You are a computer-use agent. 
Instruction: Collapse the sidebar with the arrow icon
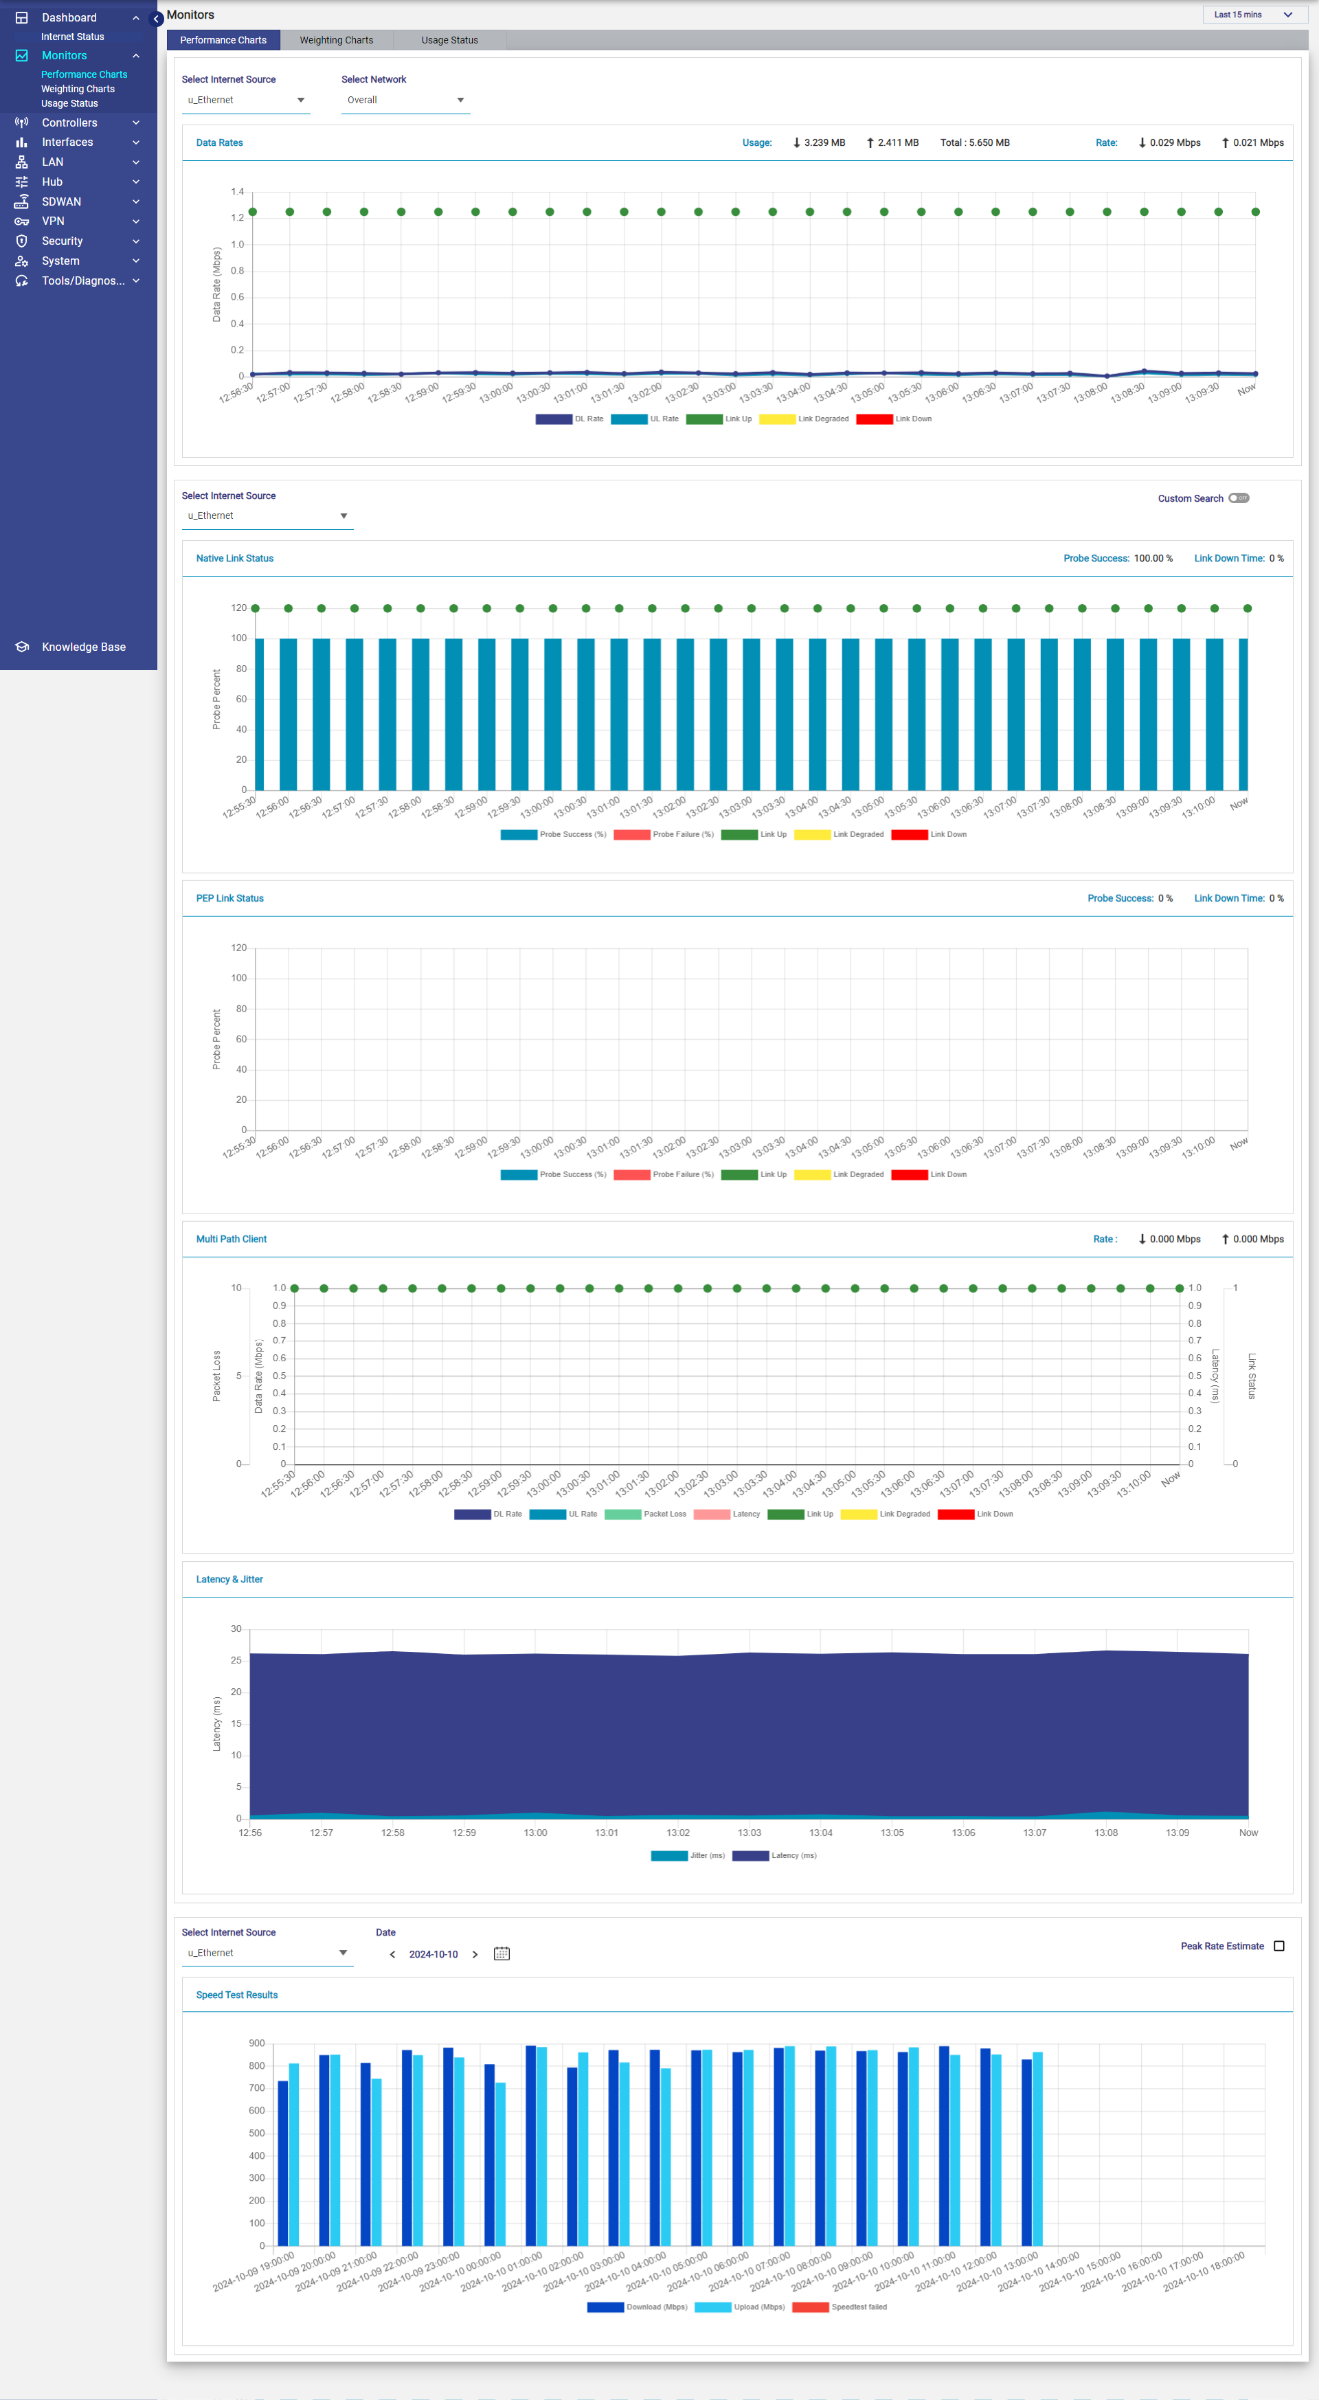[x=157, y=19]
